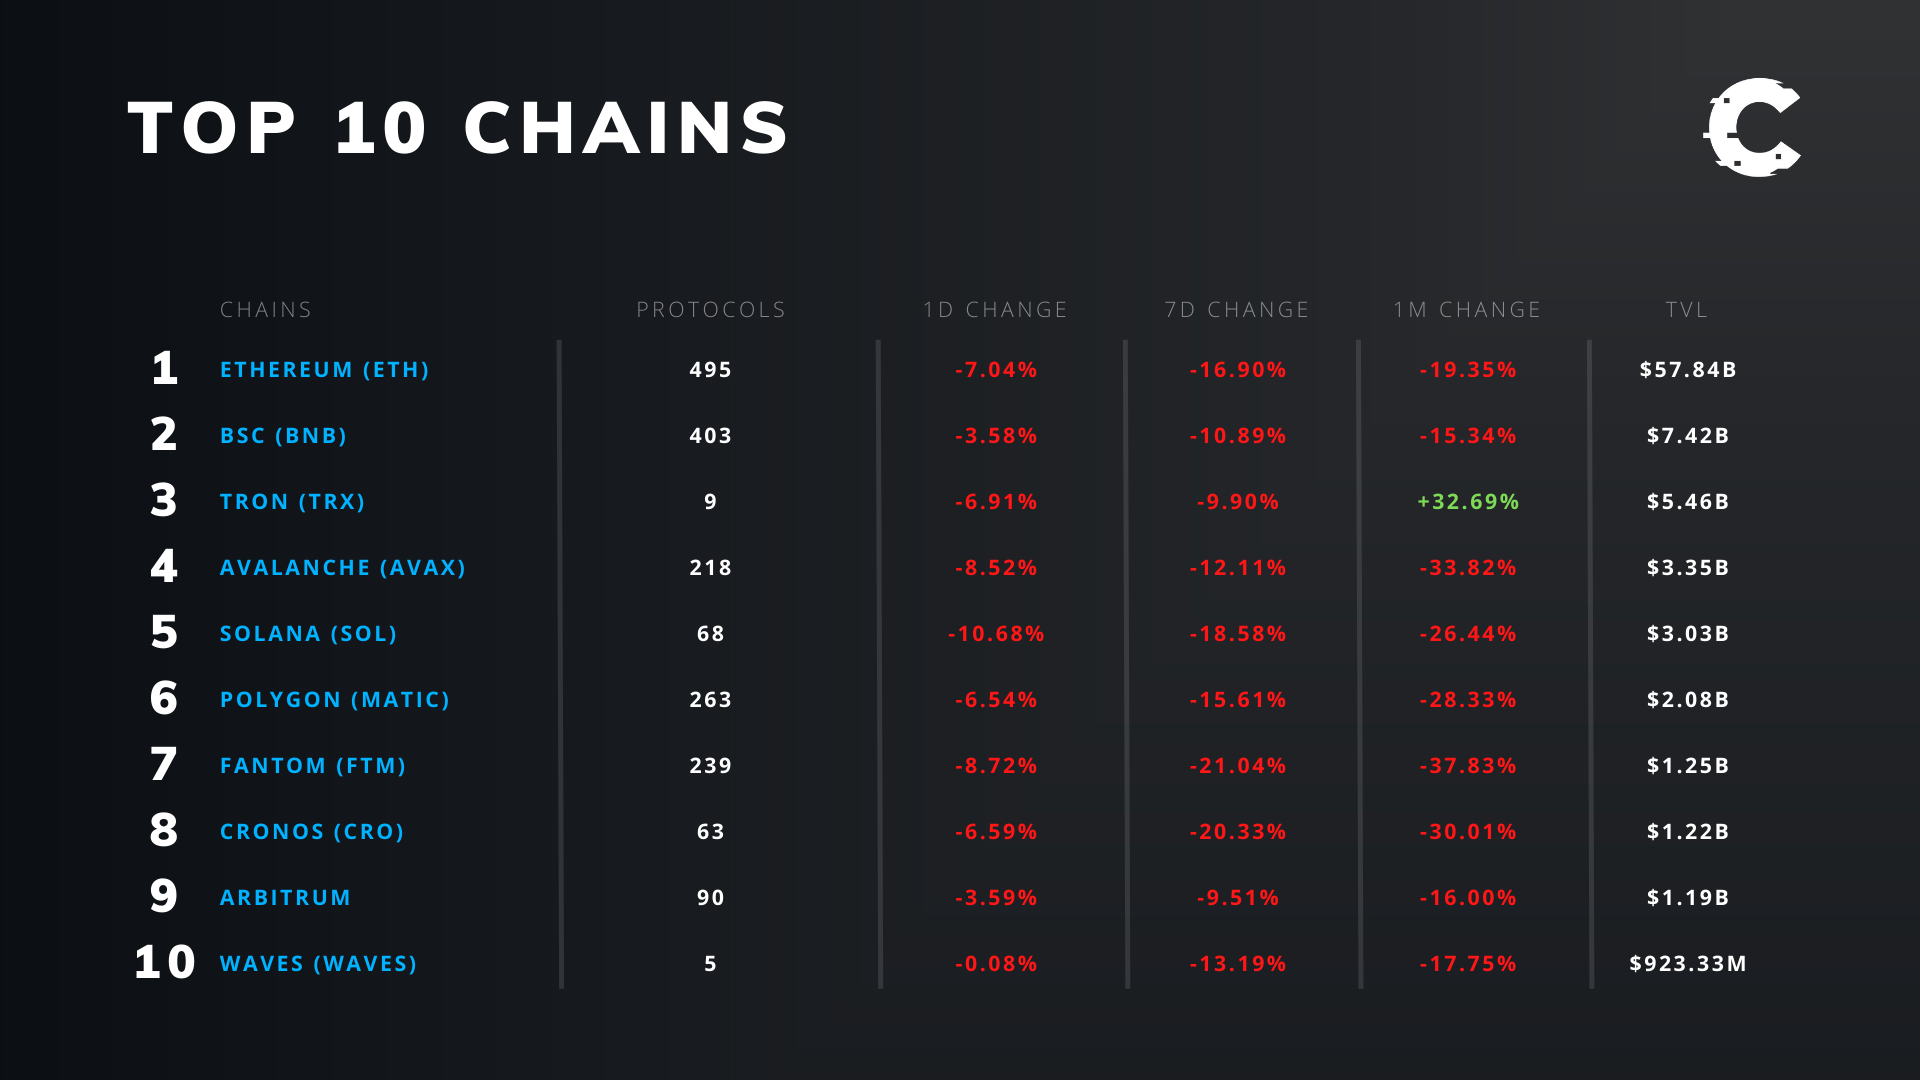Screen dimensions: 1920x1080
Task: Click the glitched C logo icon
Action: (1752, 128)
